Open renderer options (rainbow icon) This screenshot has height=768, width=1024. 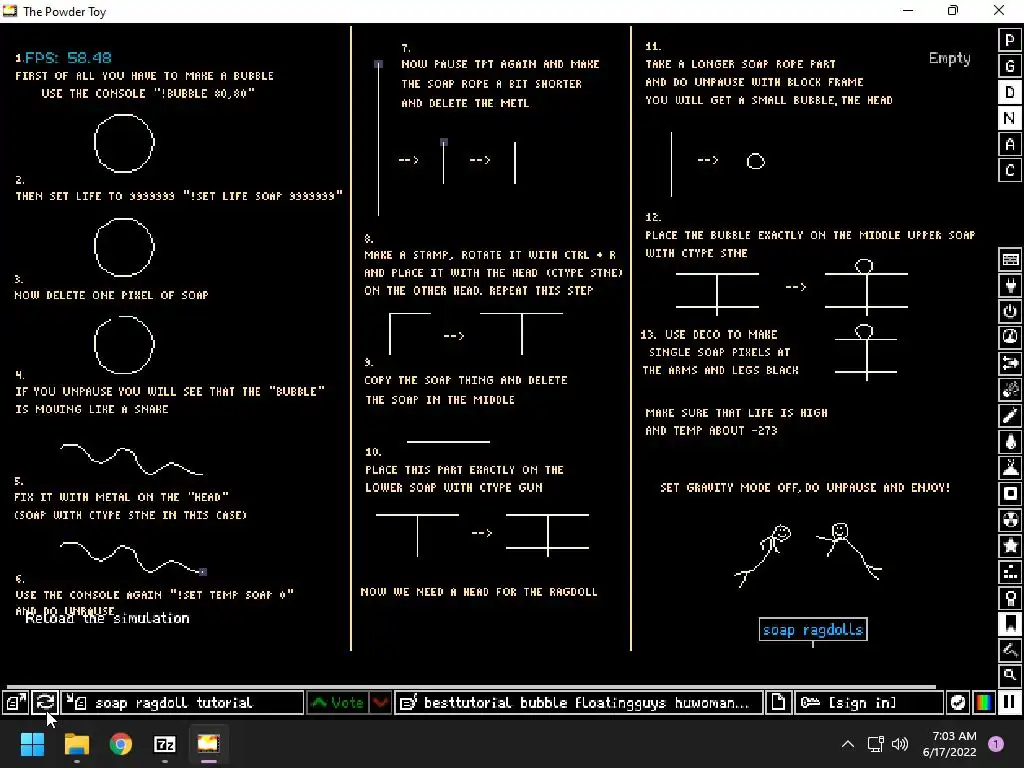pos(984,703)
